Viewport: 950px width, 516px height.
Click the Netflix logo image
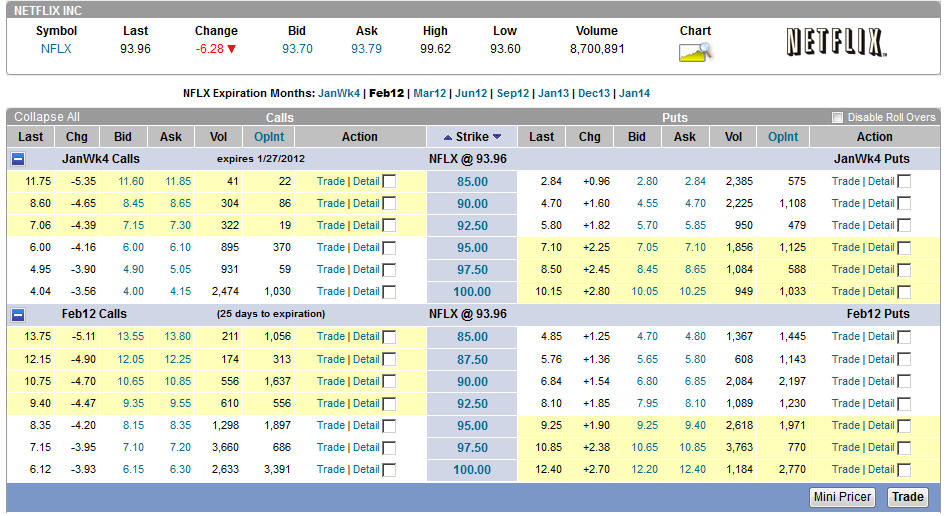[834, 42]
